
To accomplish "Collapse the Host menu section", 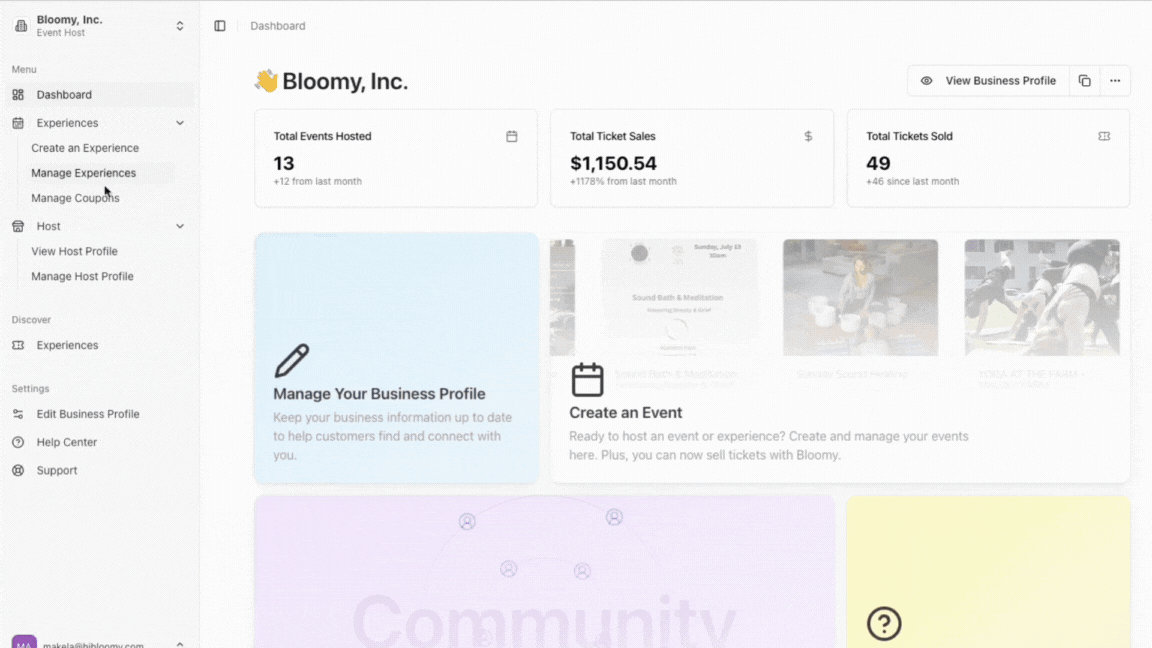I will [x=180, y=226].
